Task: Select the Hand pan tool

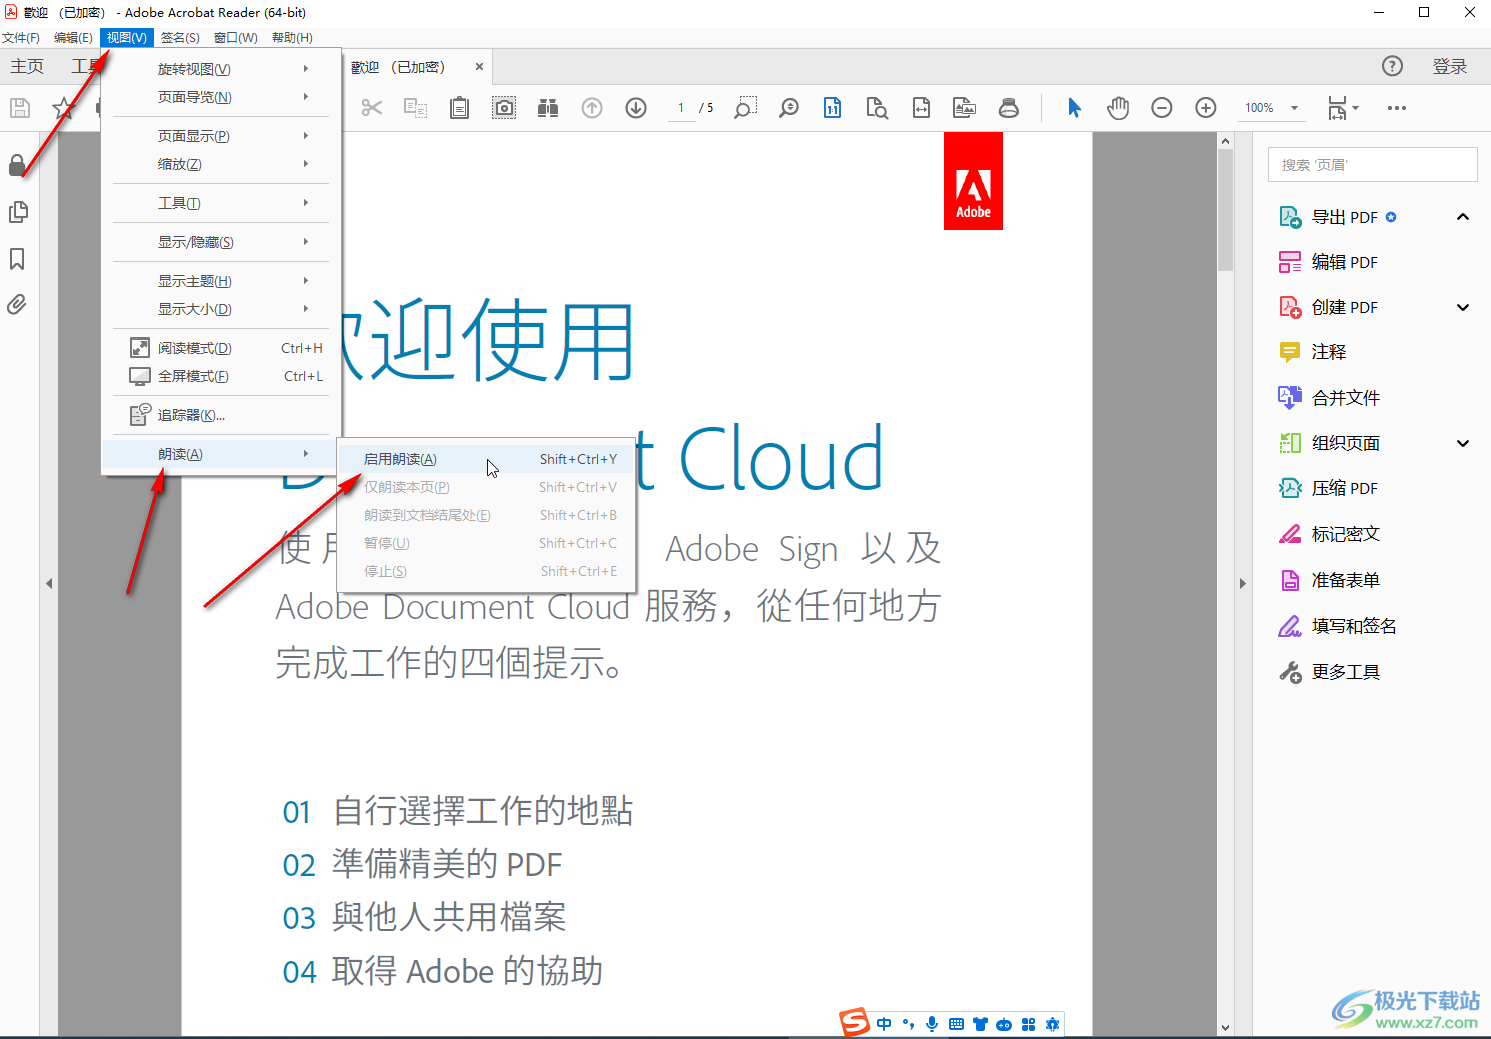Action: pos(1118,108)
